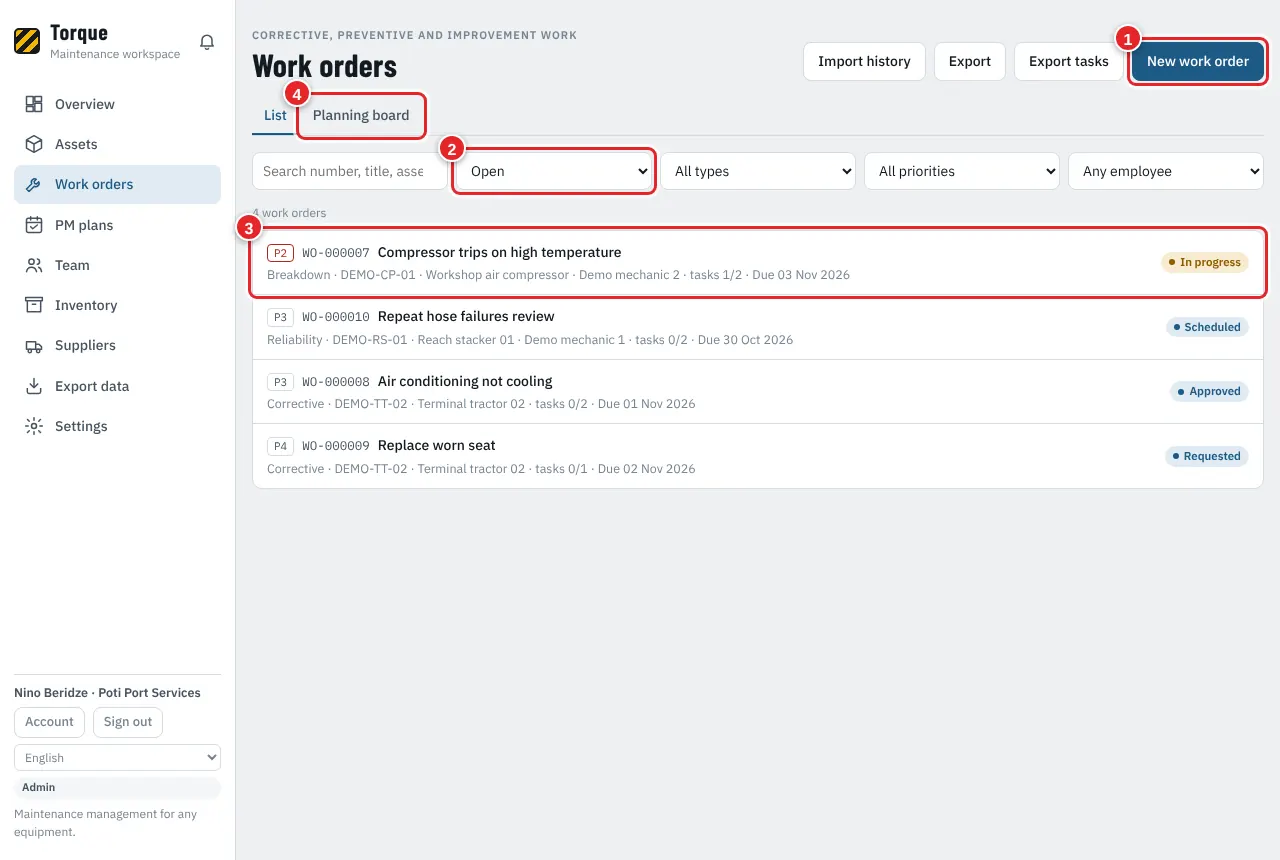Open the status filter set to Open
Image resolution: width=1280 pixels, height=860 pixels.
(554, 171)
